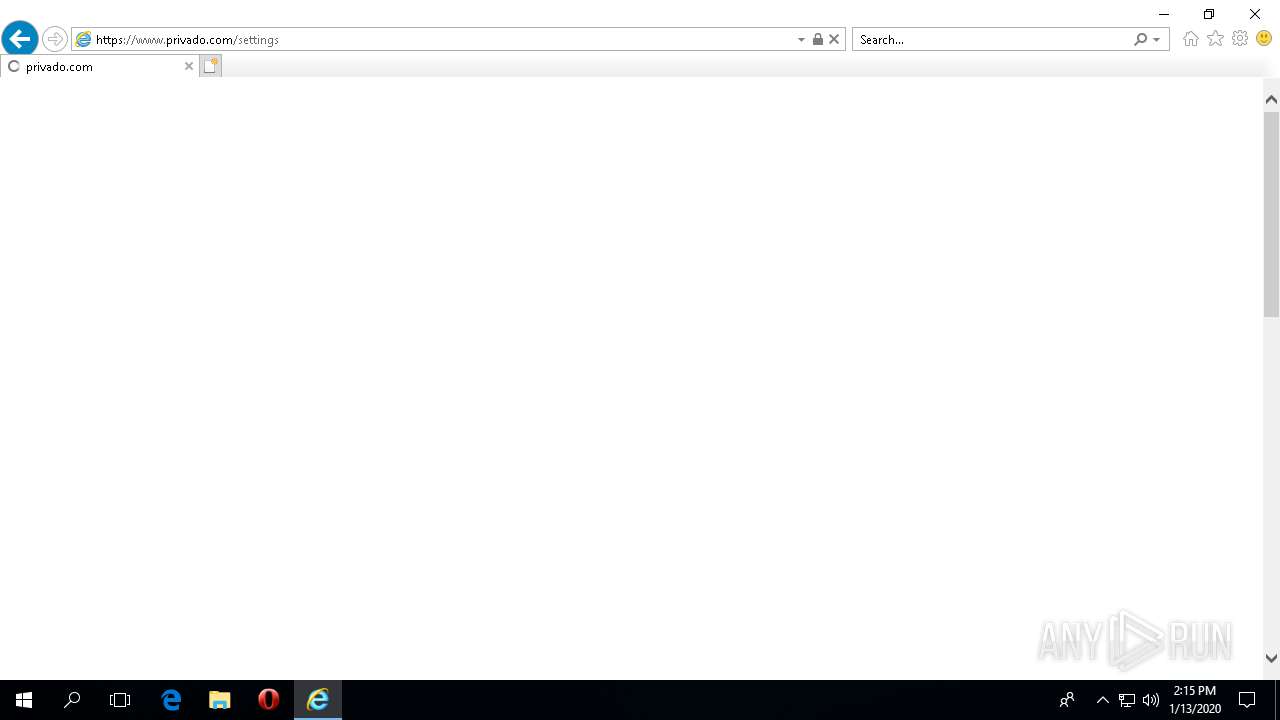Open Favorites via the star icon
This screenshot has width=1280, height=720.
[x=1215, y=39]
